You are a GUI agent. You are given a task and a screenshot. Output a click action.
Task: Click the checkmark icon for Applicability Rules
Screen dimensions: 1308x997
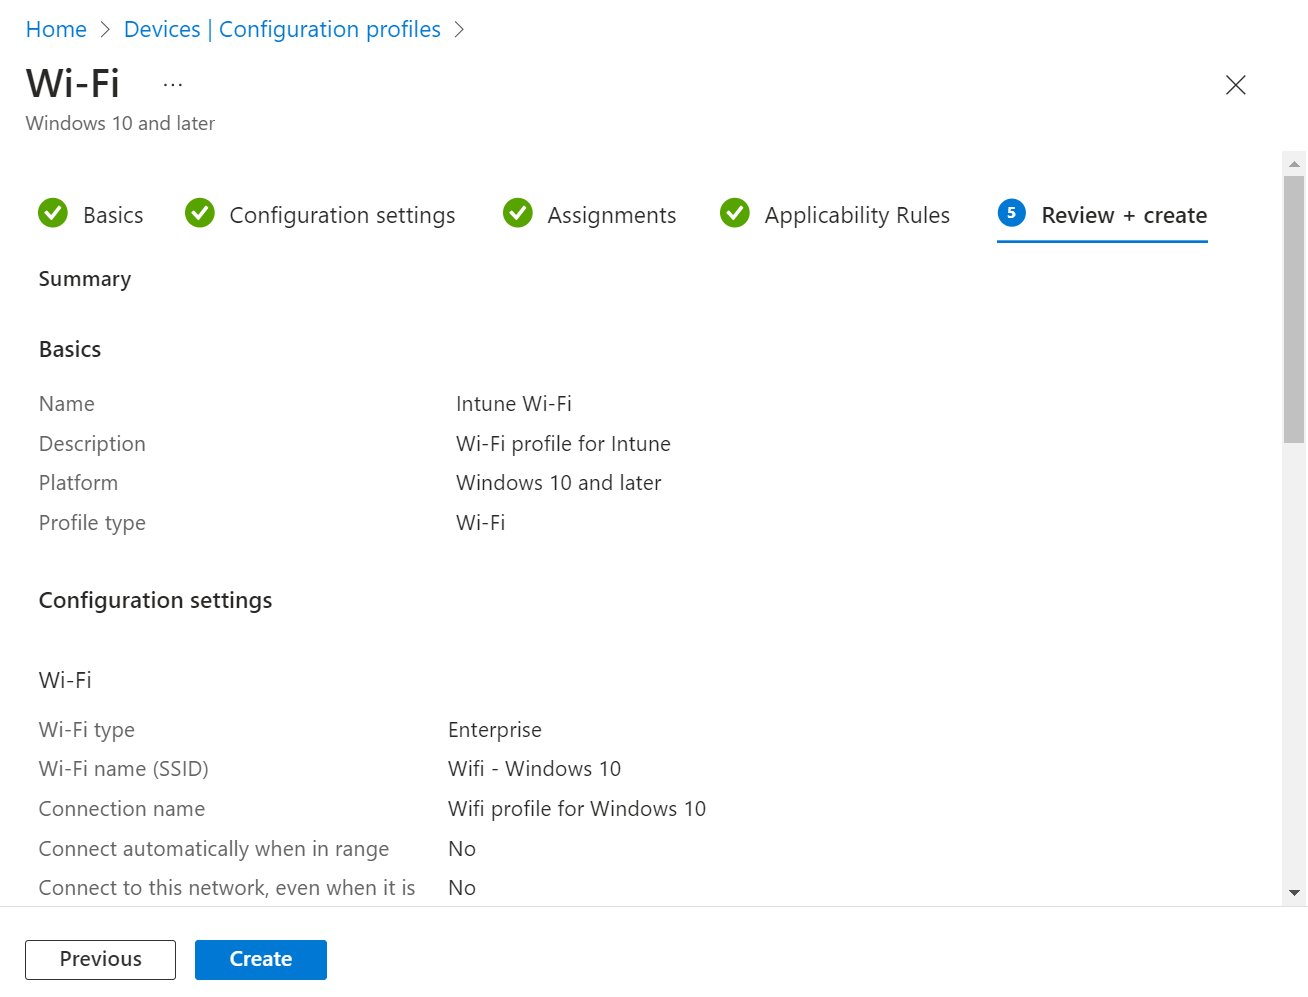735,213
